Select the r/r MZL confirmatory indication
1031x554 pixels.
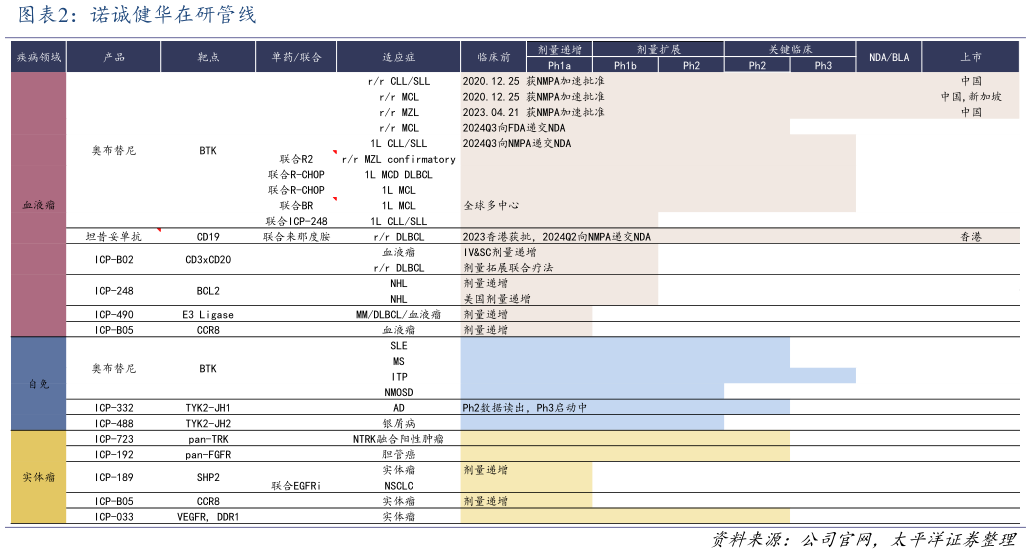(x=398, y=159)
